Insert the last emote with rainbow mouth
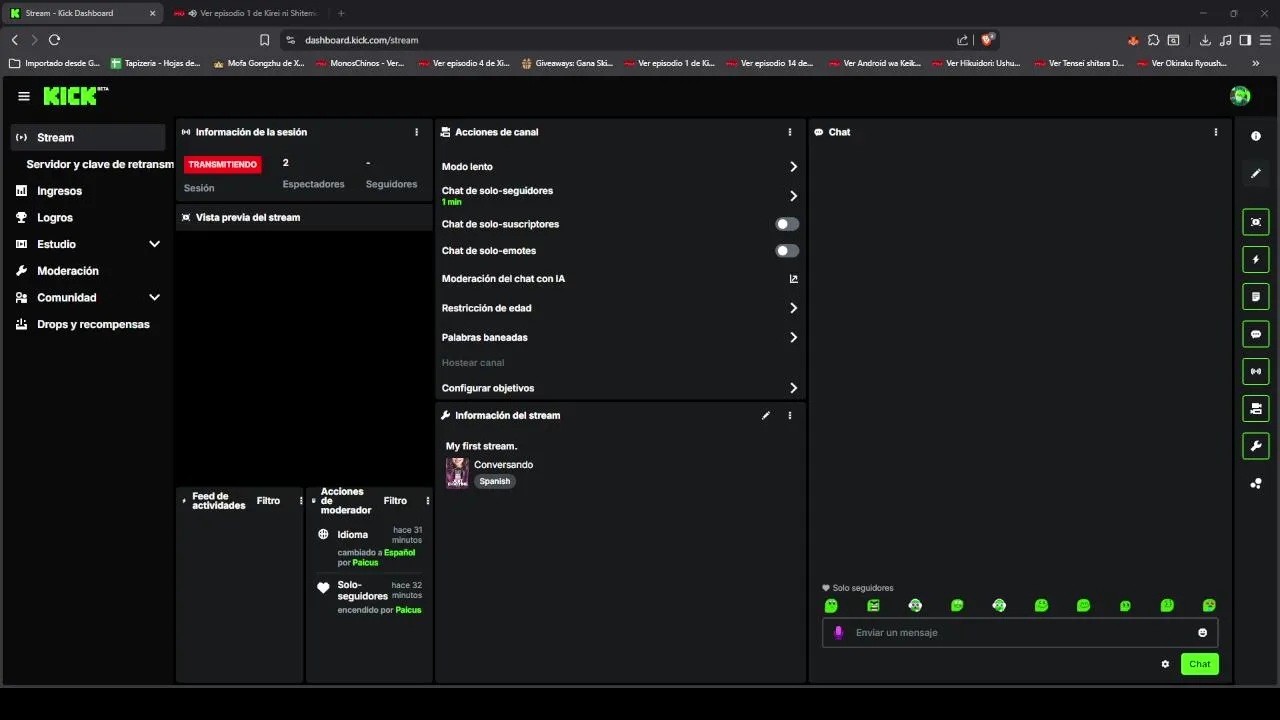Image resolution: width=1280 pixels, height=720 pixels. 1209,605
